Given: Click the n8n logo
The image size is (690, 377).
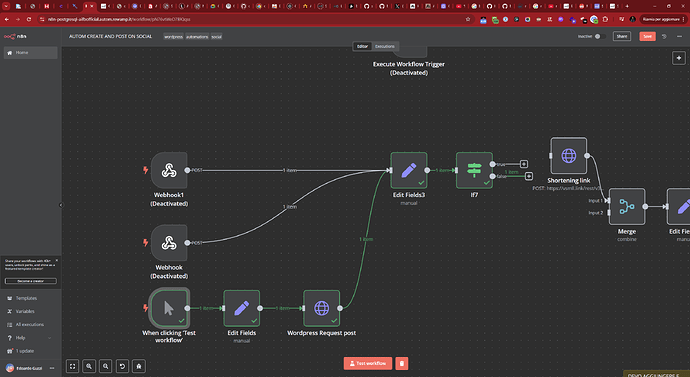Looking at the screenshot, I should [x=15, y=37].
